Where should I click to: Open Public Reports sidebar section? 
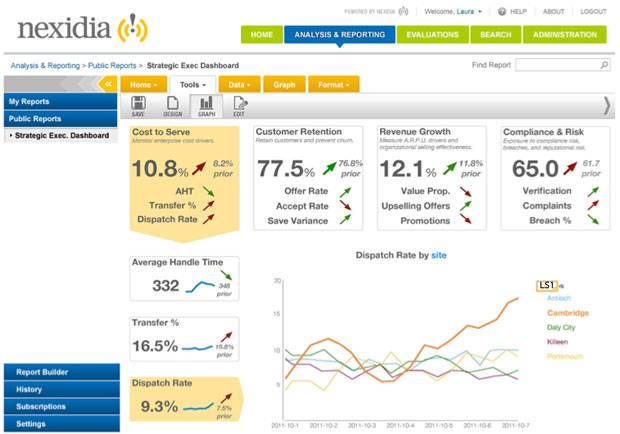[x=60, y=119]
